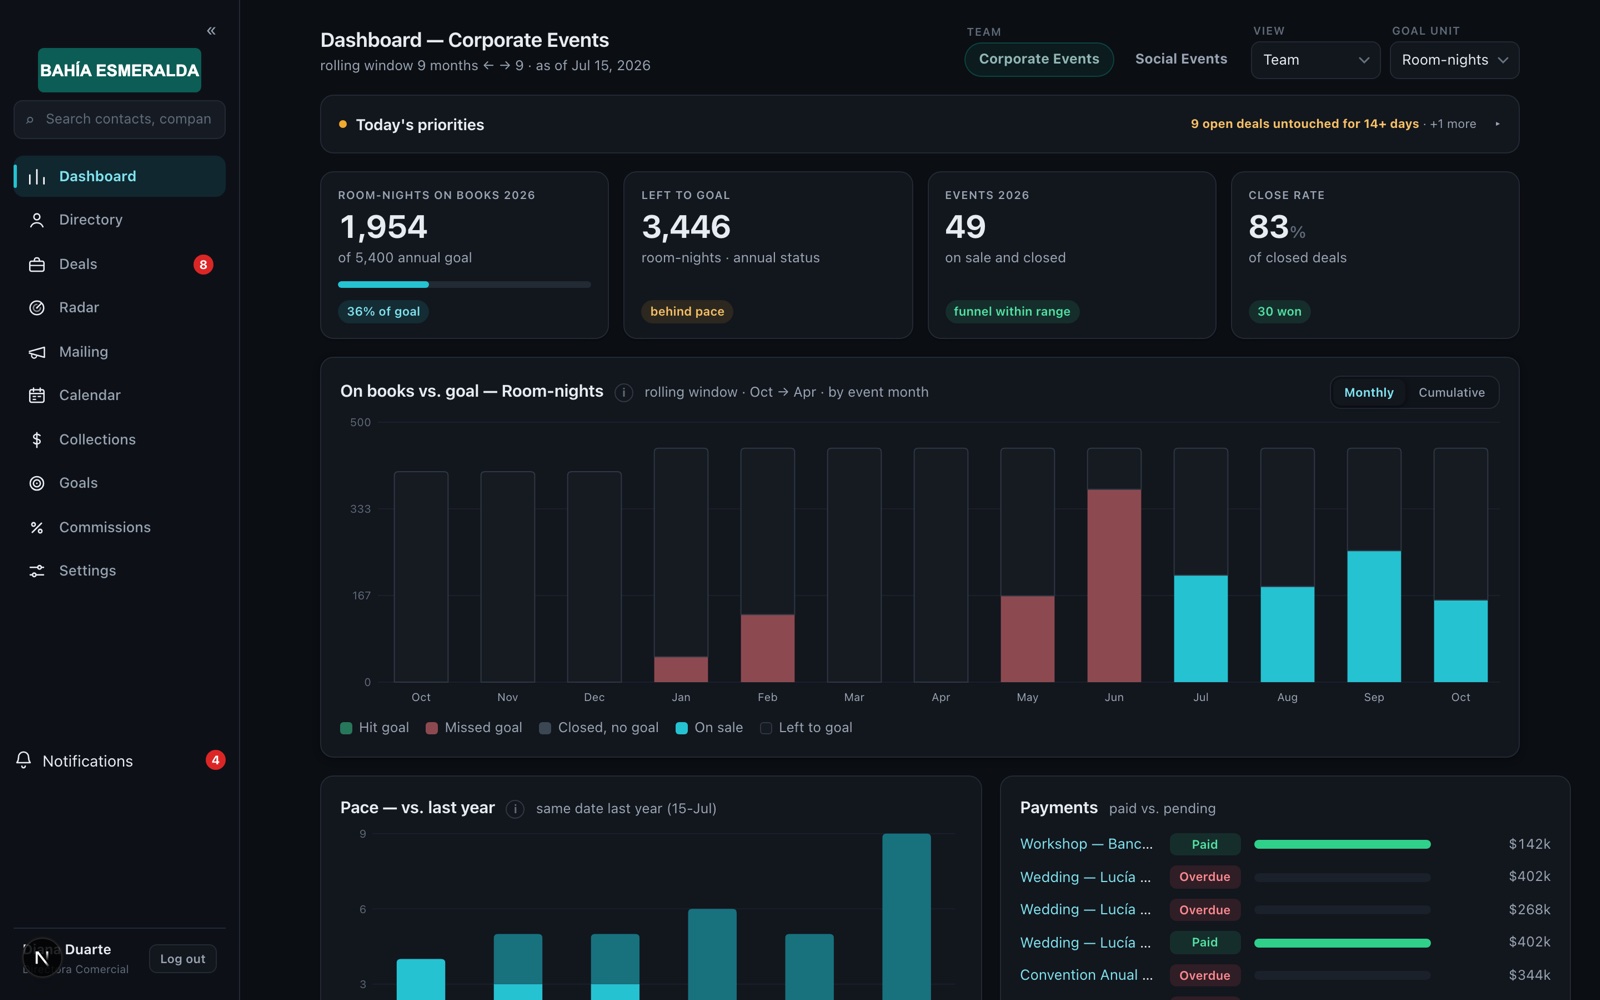The height and width of the screenshot is (1000, 1600).
Task: Click the user avatar at bottom left
Action: [x=42, y=958]
